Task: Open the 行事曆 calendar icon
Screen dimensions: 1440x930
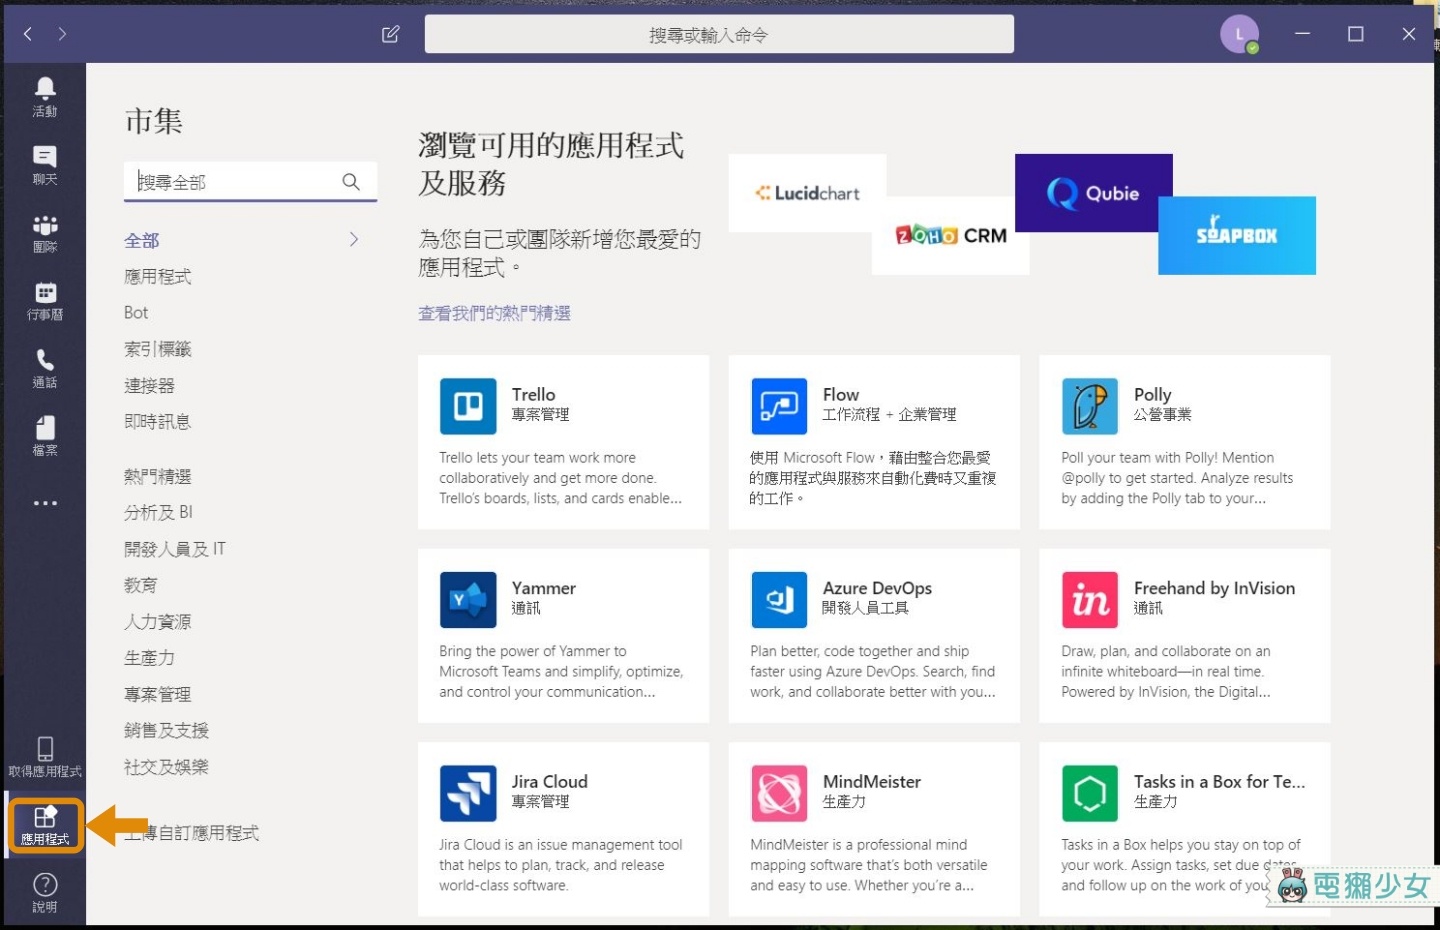Action: (45, 292)
